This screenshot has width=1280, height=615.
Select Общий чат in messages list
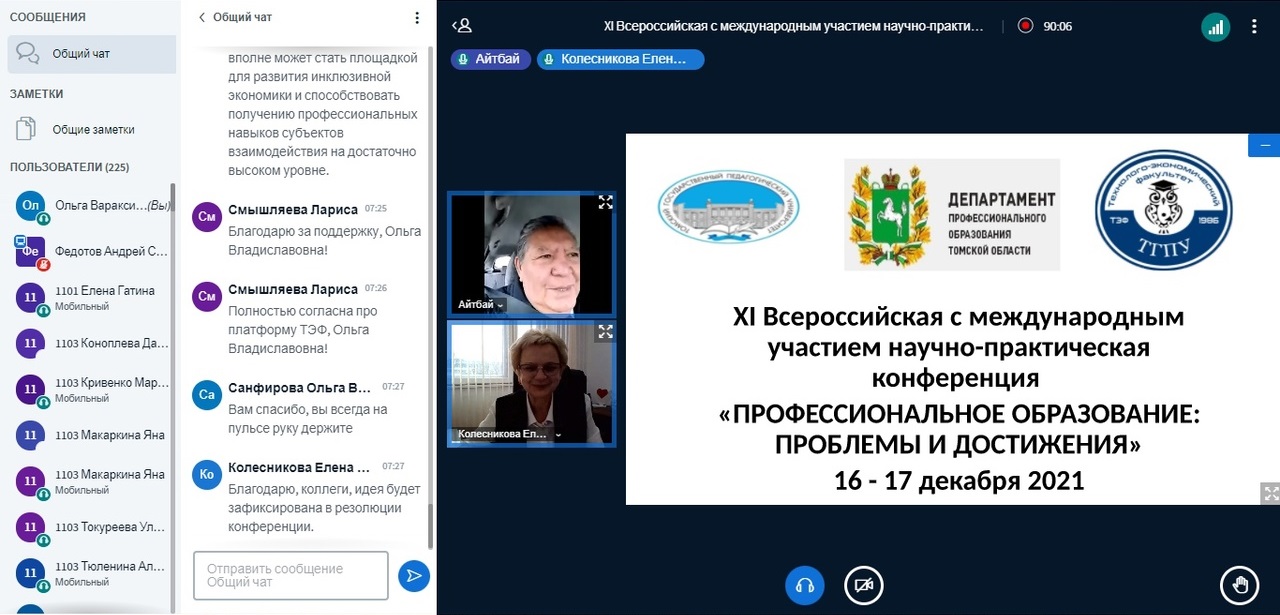coord(90,54)
